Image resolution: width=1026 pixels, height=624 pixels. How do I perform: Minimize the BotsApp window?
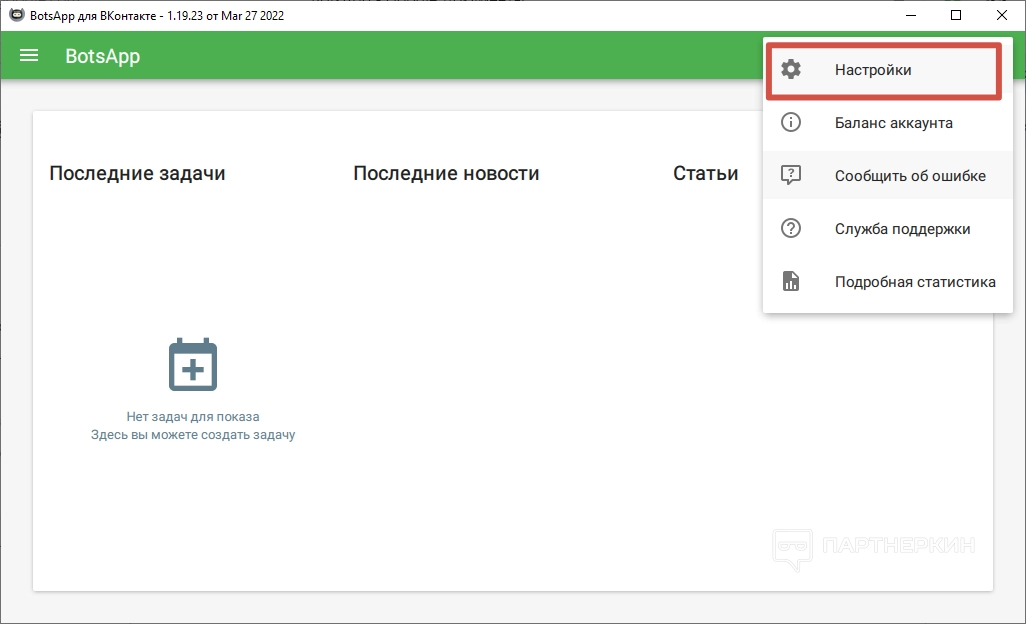911,15
